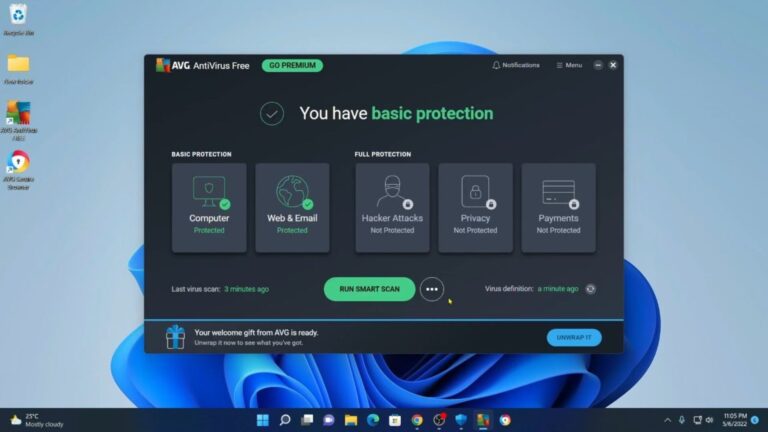Open Task View in taskbar
Screen dimensions: 768x432
307,420
